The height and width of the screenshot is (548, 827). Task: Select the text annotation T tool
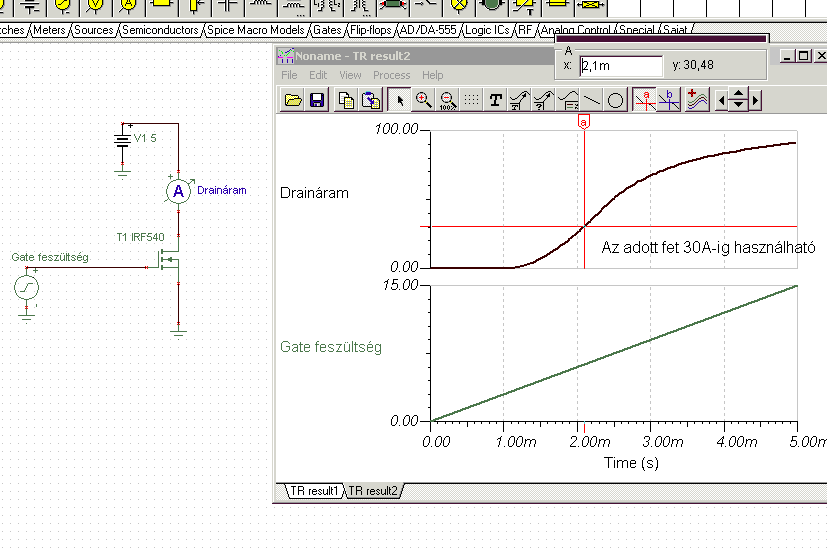495,100
